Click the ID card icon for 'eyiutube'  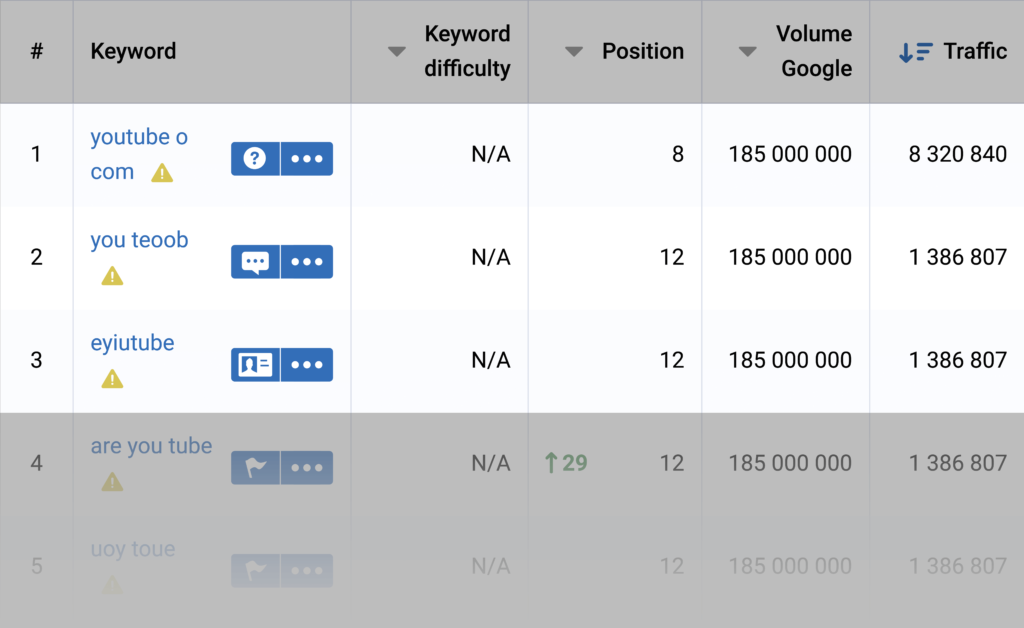(x=255, y=365)
